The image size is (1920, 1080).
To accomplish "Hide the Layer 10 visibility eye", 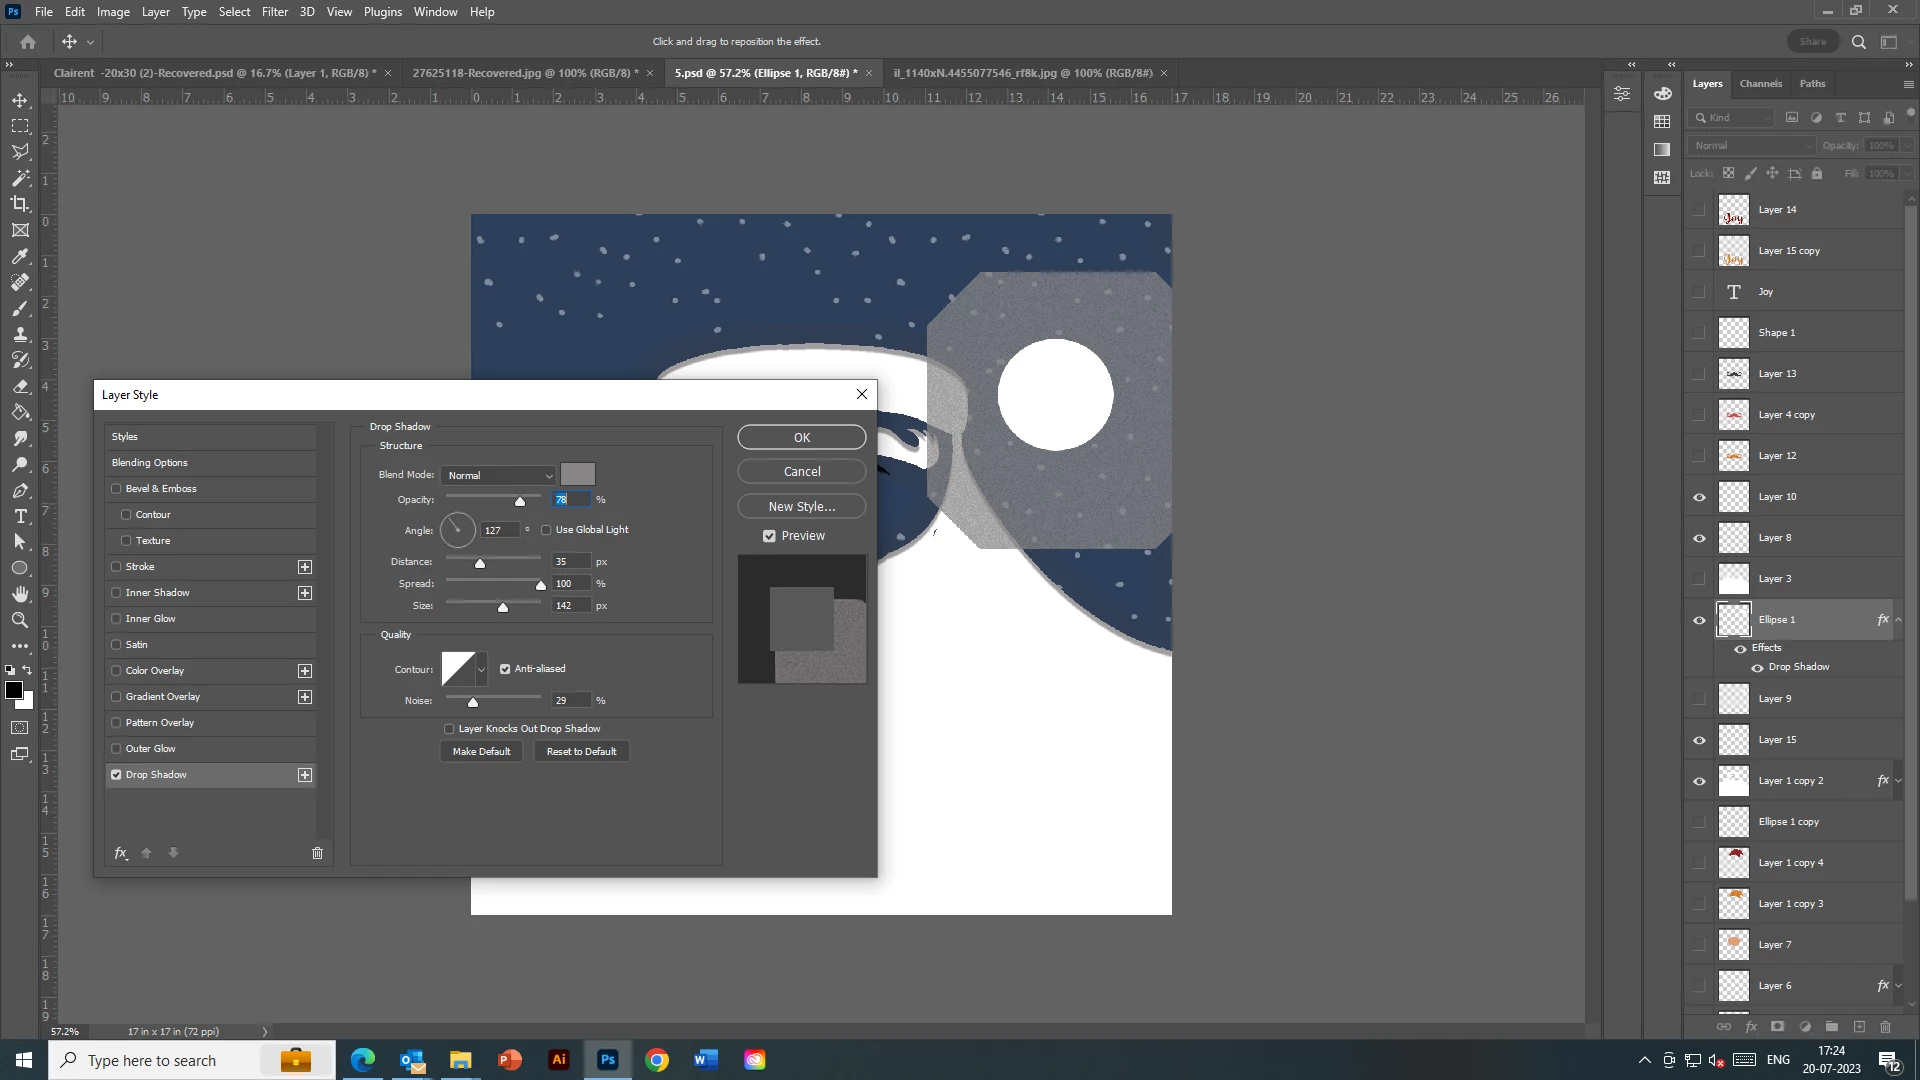I will pyautogui.click(x=1699, y=497).
